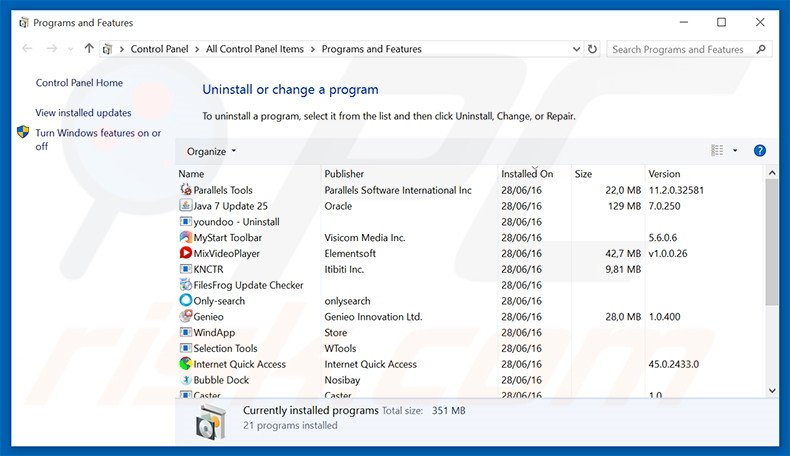Click the 42,7 MB size cell
The width and height of the screenshot is (790, 456).
click(x=623, y=253)
